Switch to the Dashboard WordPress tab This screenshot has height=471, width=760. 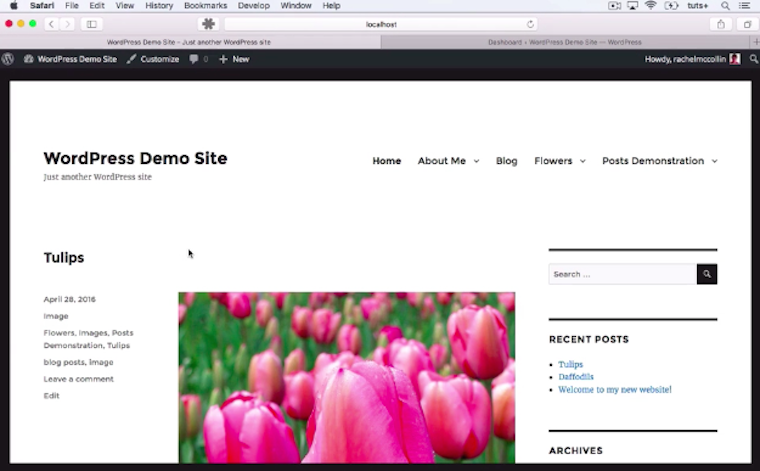[565, 42]
